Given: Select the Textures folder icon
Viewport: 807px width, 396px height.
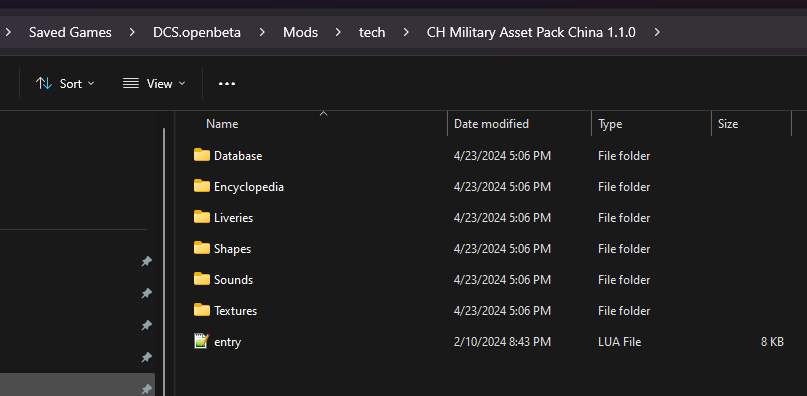Looking at the screenshot, I should coord(202,311).
